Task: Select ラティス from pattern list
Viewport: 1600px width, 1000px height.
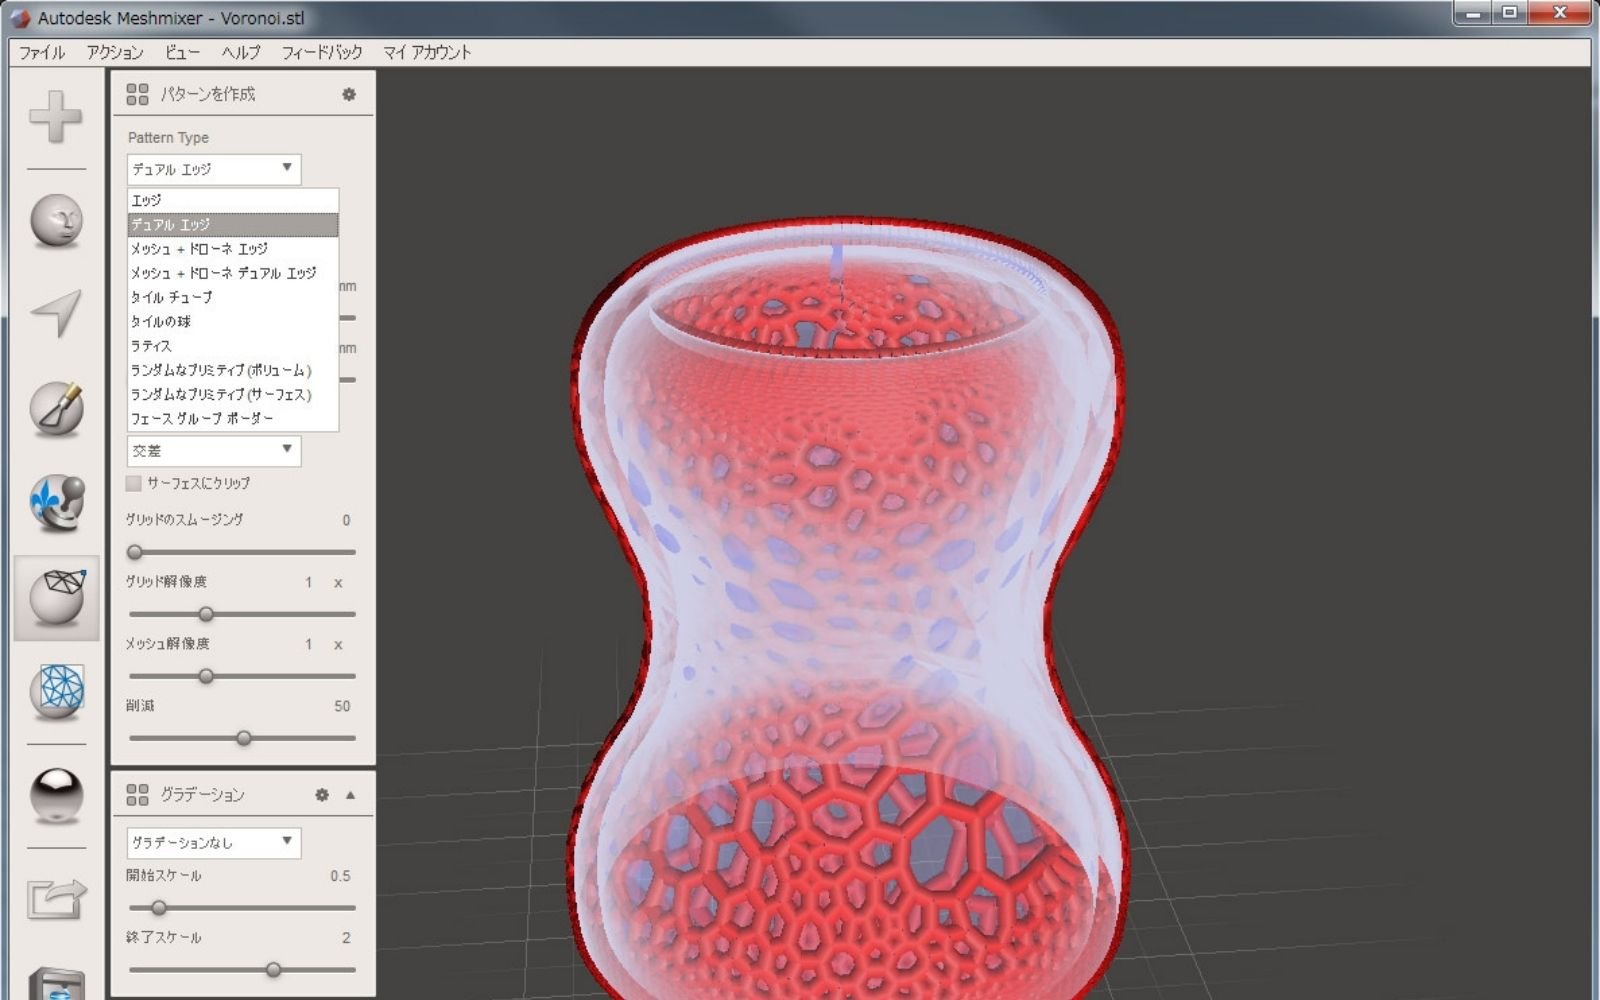Action: click(x=152, y=346)
